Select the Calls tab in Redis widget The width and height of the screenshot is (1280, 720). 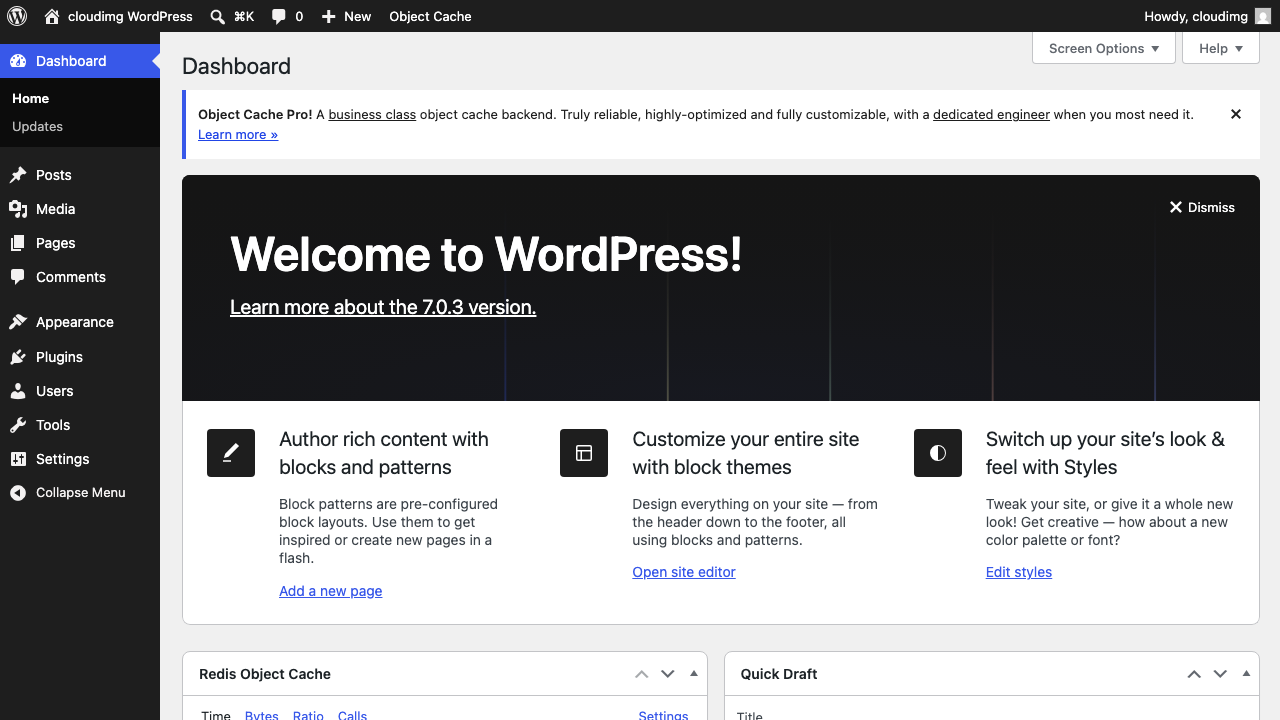pyautogui.click(x=352, y=715)
